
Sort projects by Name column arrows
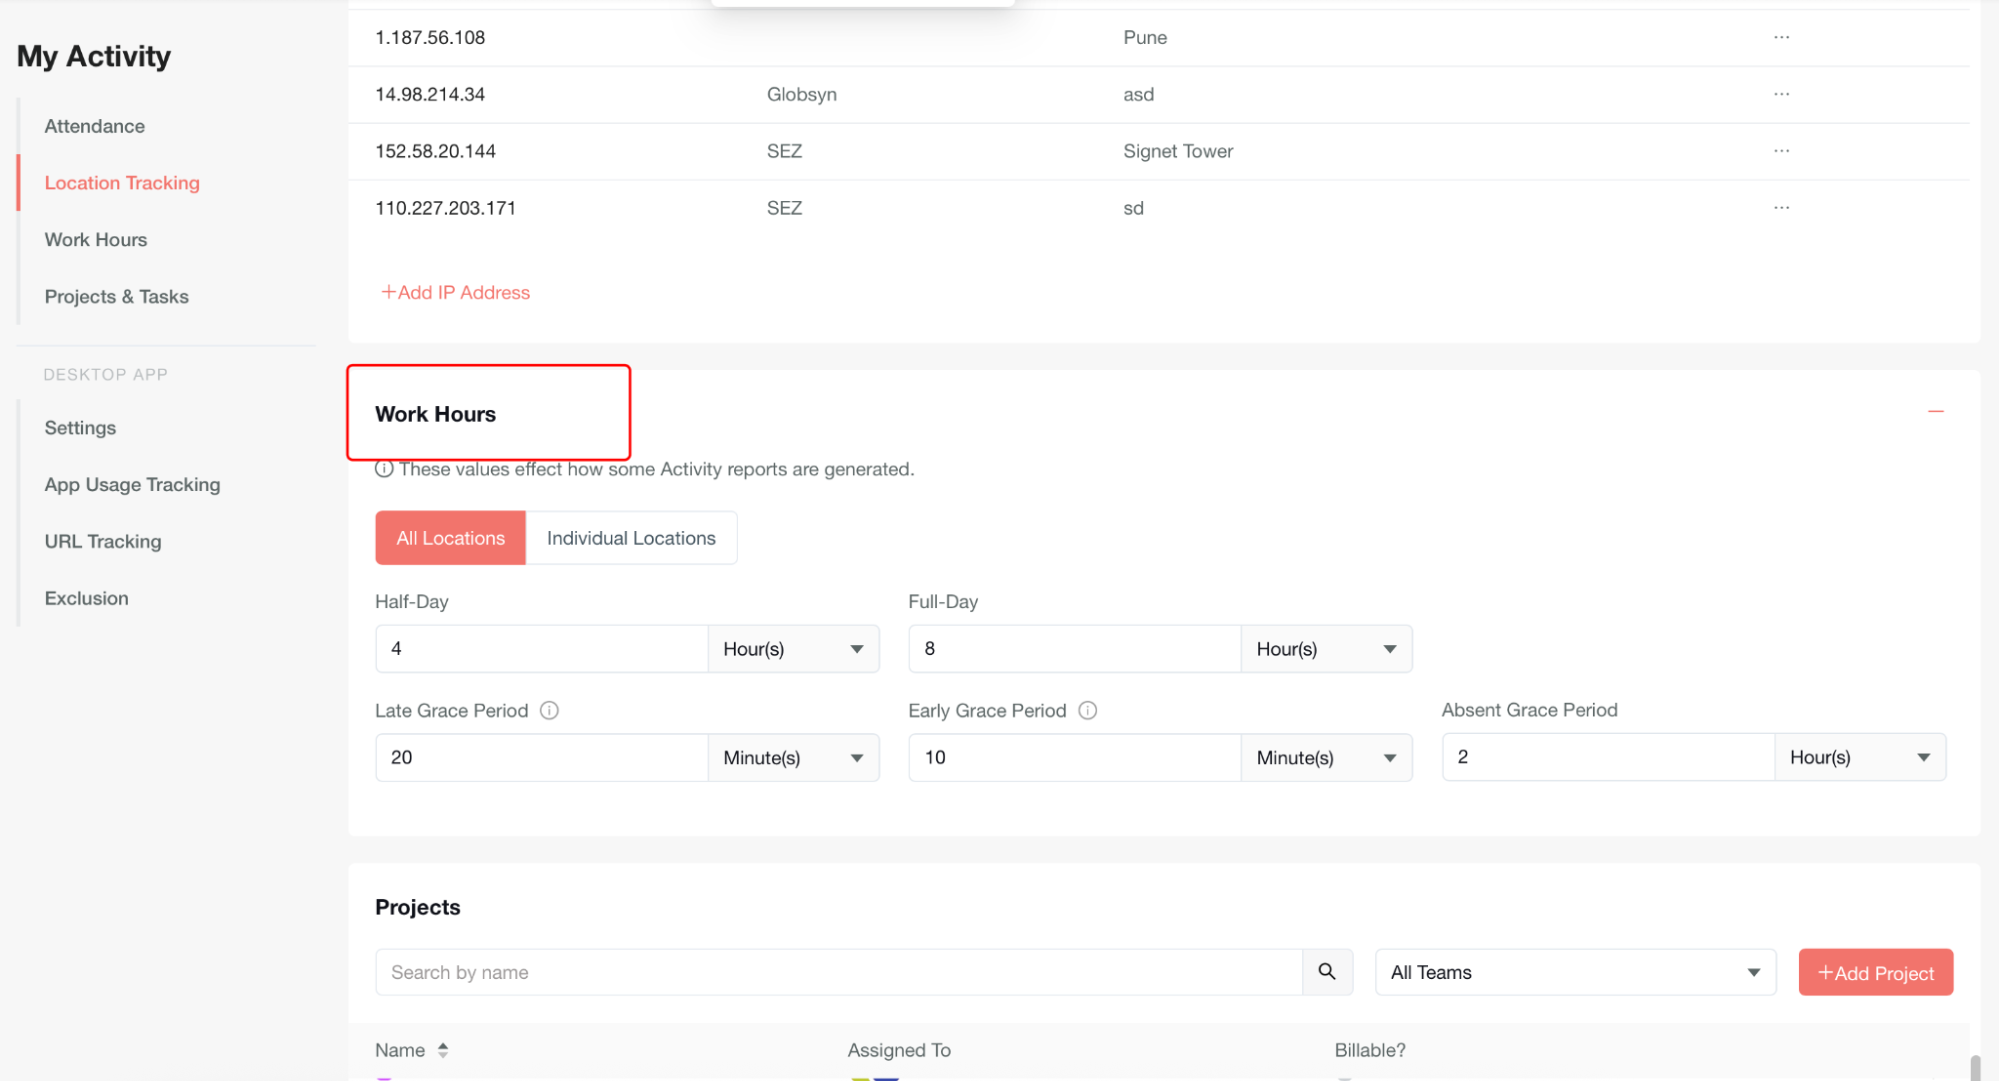(443, 1050)
